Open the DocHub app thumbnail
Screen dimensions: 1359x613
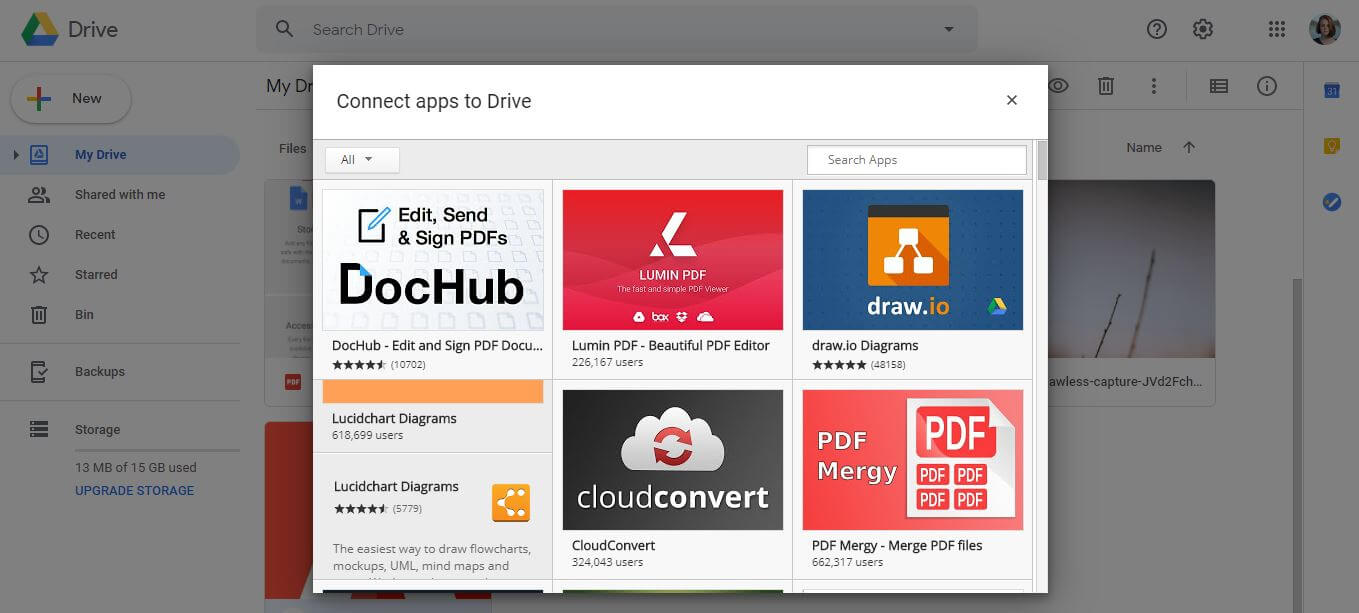[433, 260]
